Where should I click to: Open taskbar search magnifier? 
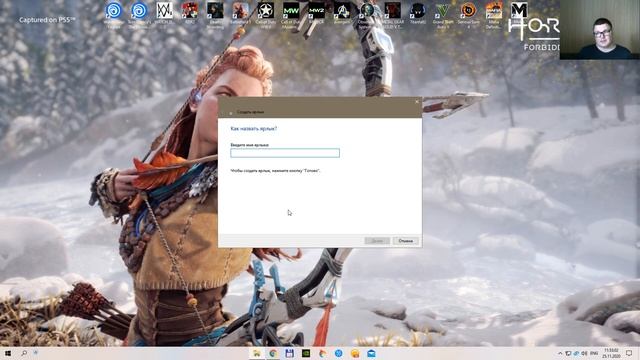point(24,353)
